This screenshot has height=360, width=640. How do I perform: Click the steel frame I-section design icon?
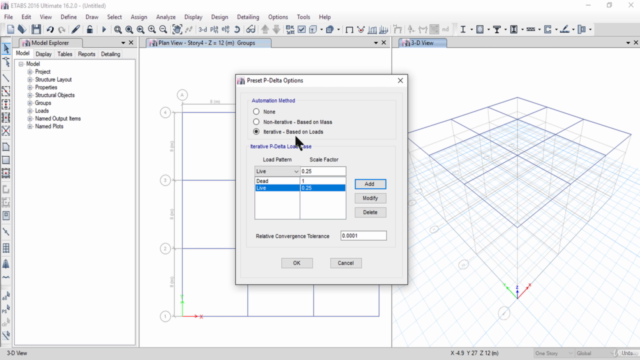463,29
